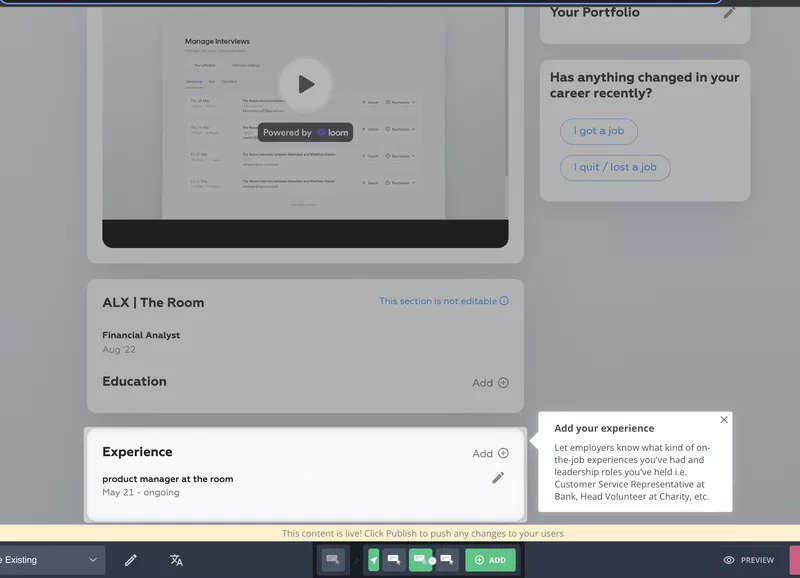Select the green pointer step icon in the toolbar
Viewport: 800px width, 578px height.
tap(373, 560)
